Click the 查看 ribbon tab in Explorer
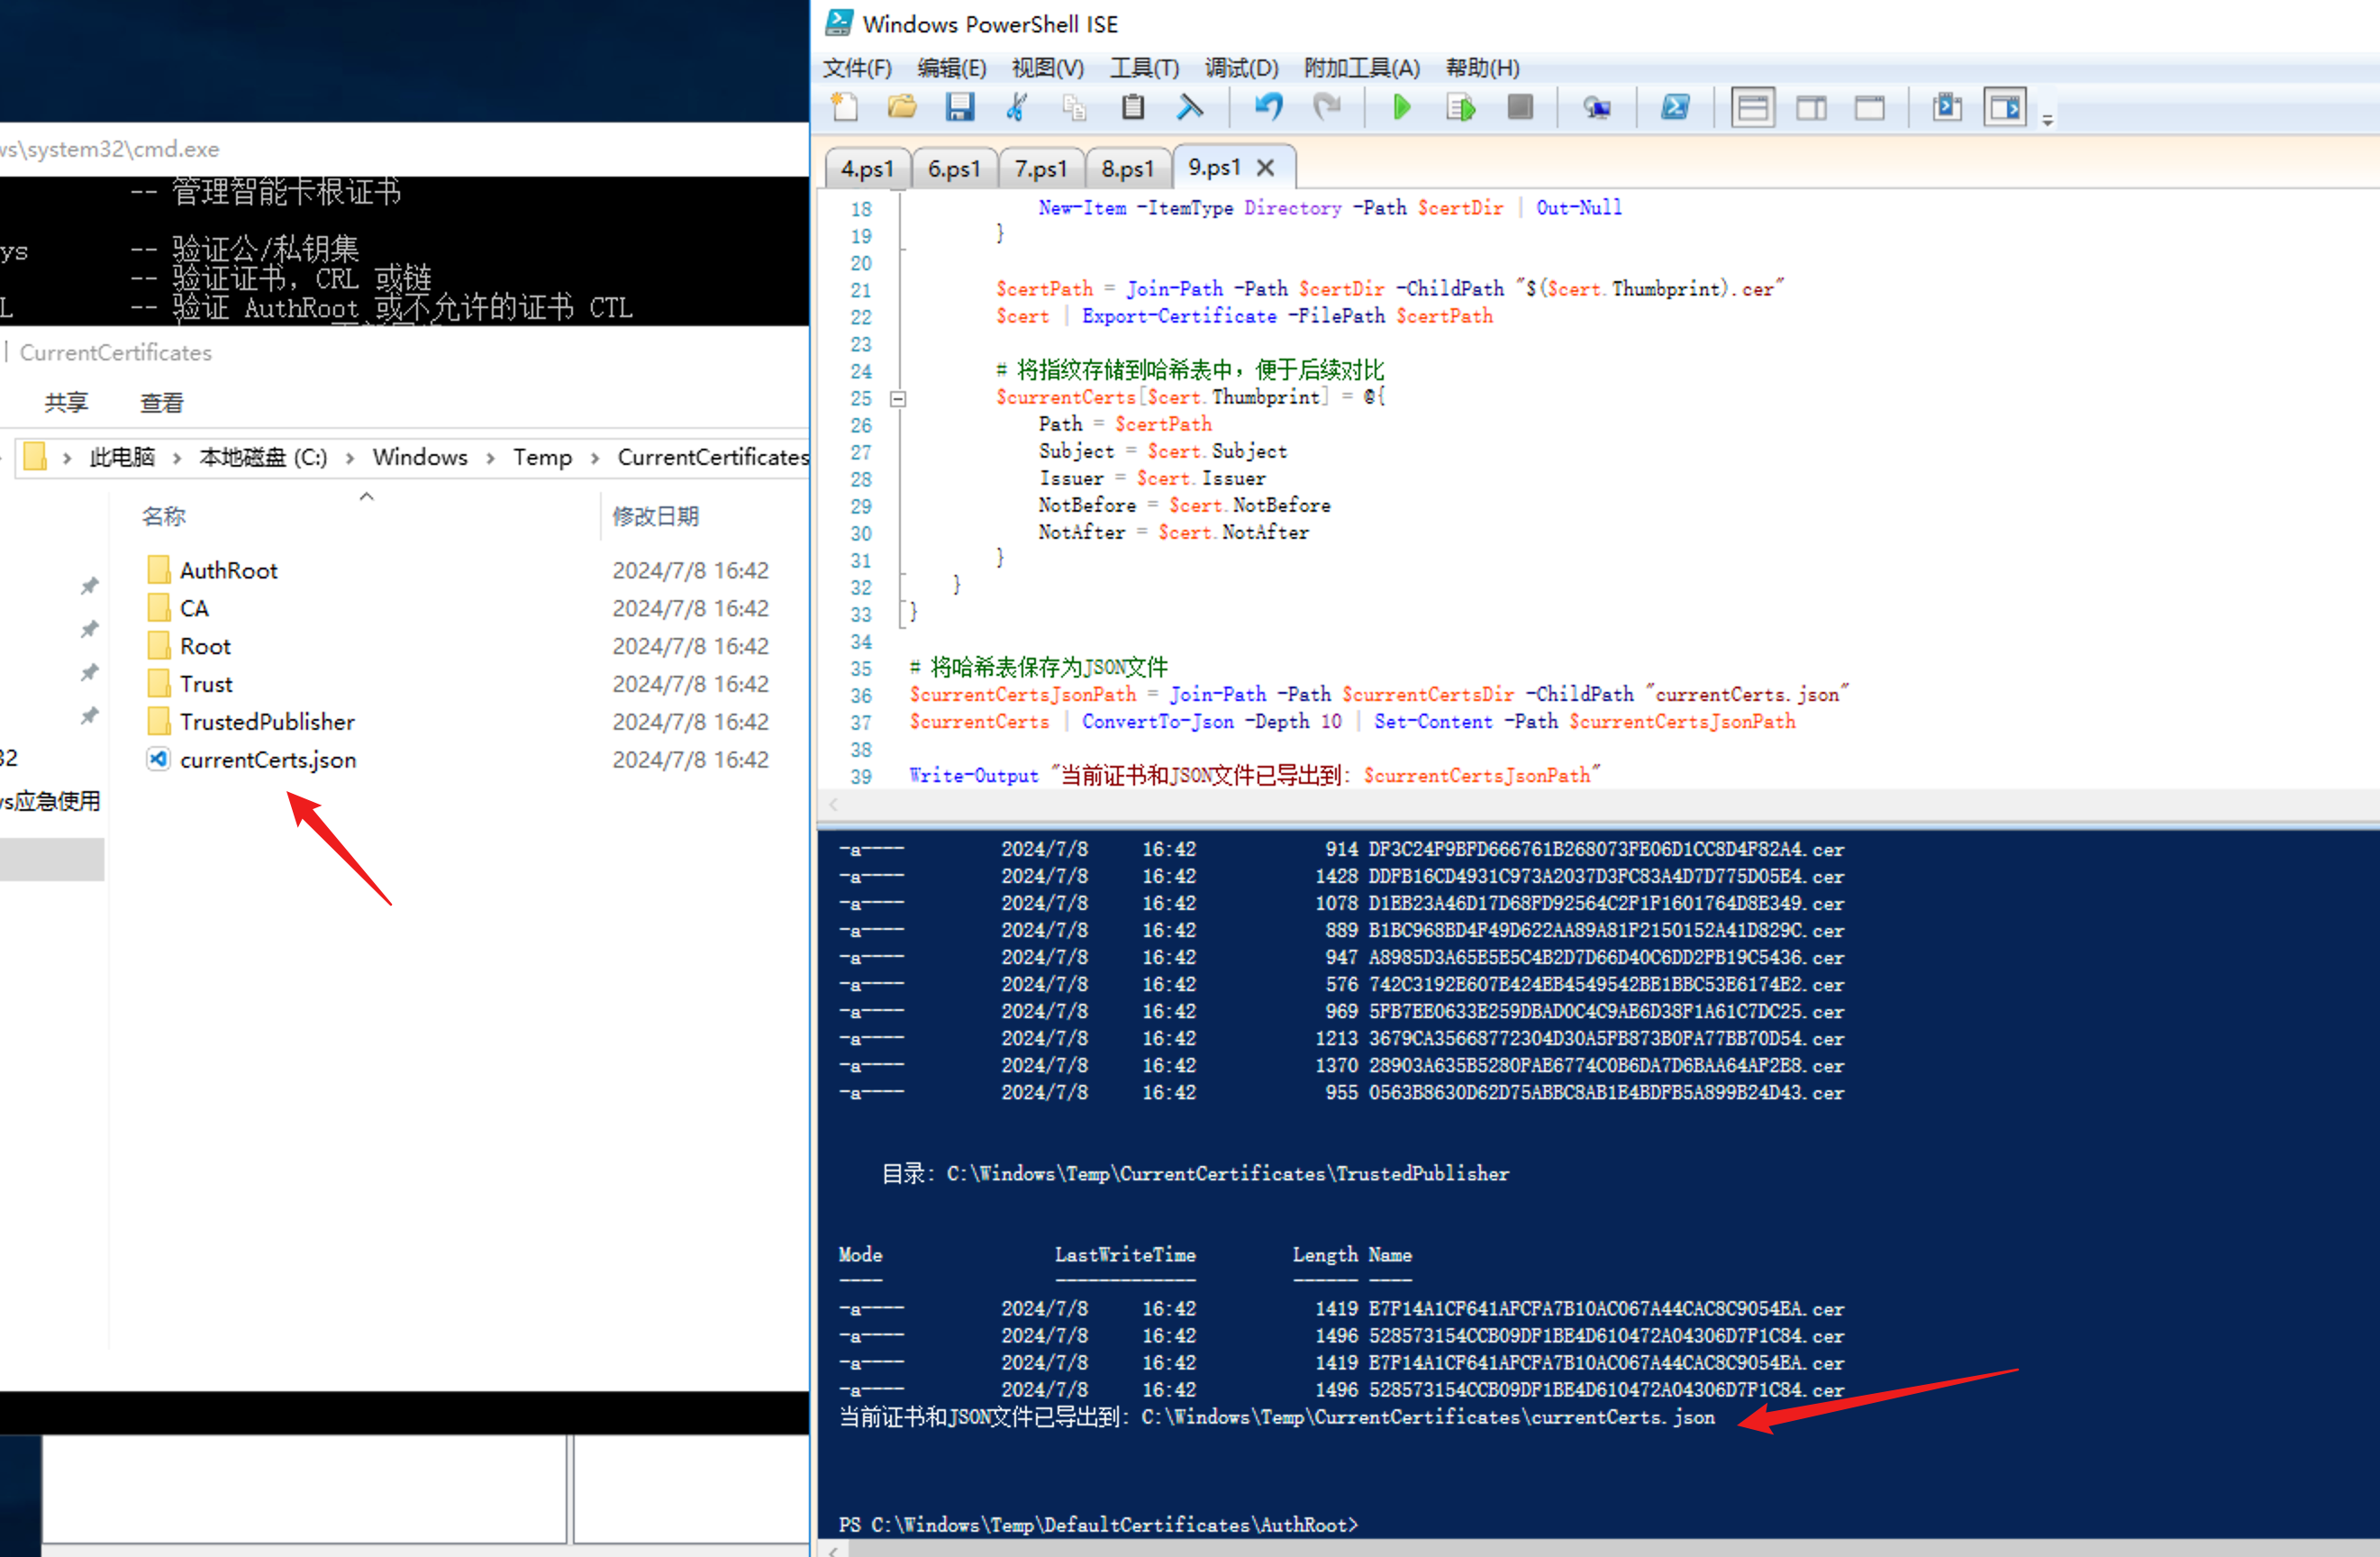 point(161,403)
